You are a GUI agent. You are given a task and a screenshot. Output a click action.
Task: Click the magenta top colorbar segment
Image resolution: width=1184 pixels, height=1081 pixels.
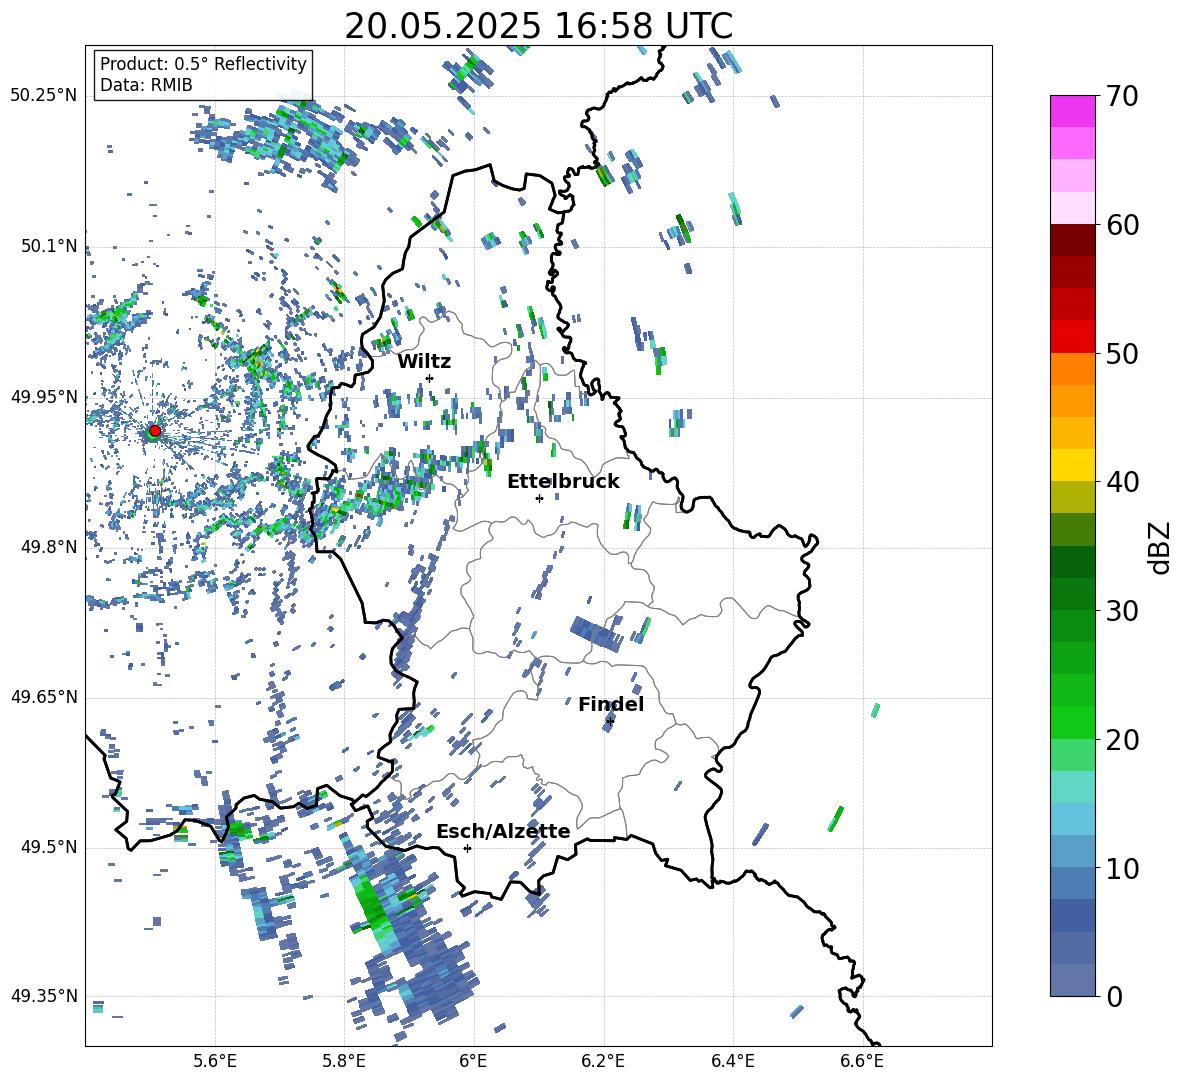point(1072,111)
